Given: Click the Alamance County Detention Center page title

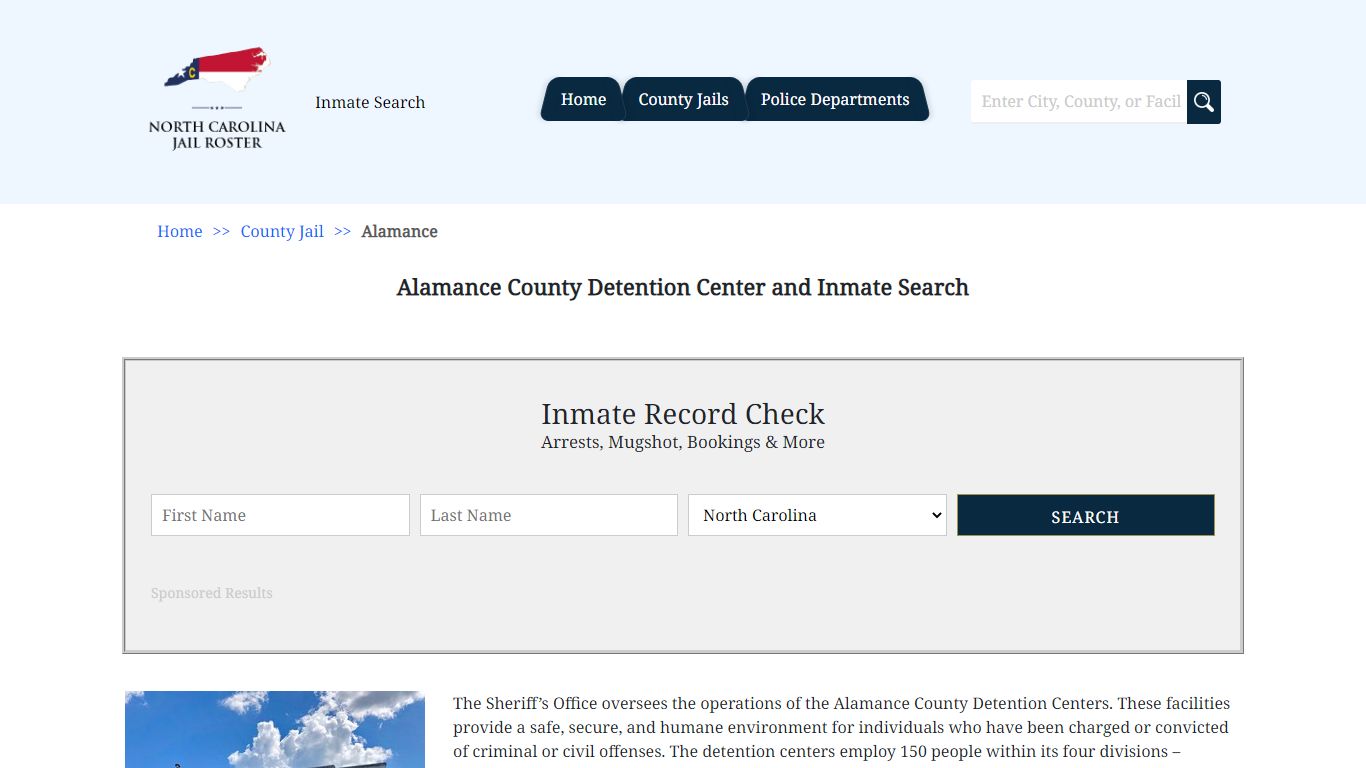Looking at the screenshot, I should 683,287.
